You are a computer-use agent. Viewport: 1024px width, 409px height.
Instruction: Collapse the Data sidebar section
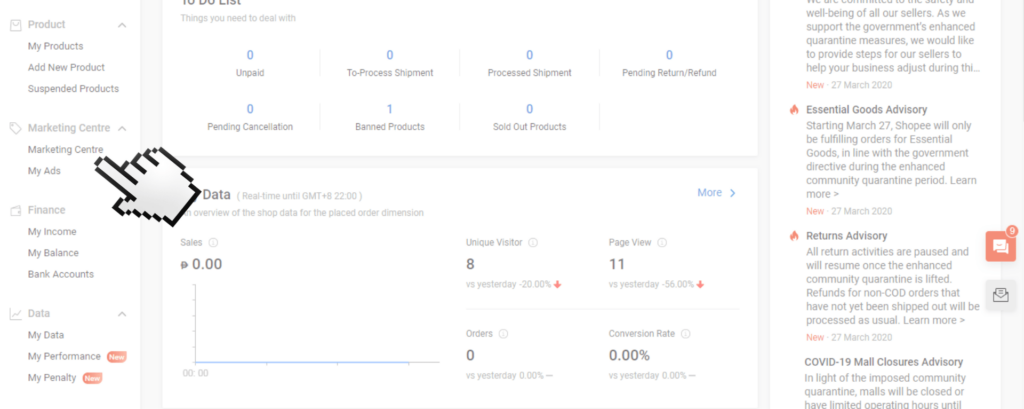click(122, 314)
